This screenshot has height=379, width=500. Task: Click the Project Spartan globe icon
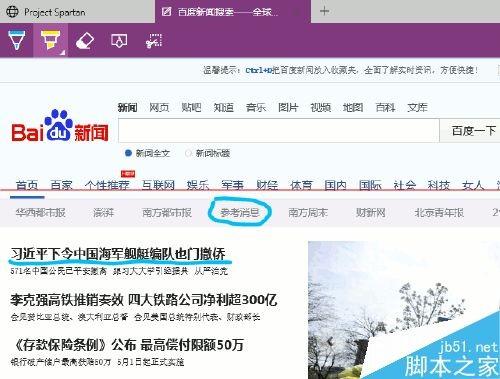12,12
